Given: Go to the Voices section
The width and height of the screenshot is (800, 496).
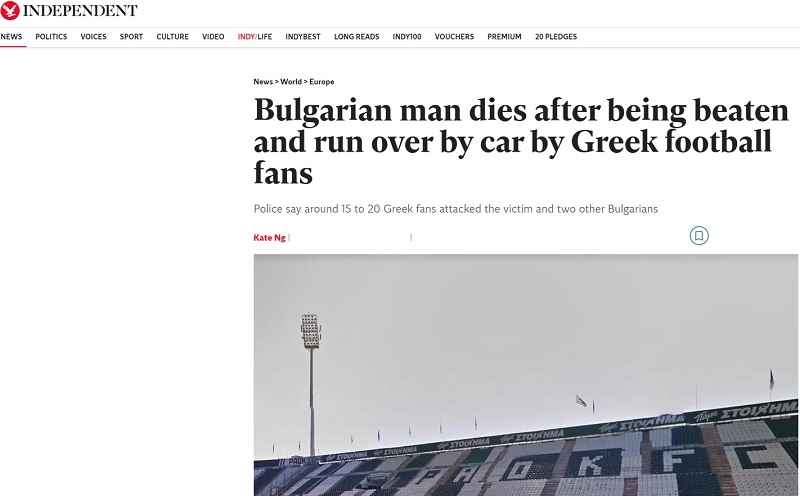Looking at the screenshot, I should pos(93,37).
